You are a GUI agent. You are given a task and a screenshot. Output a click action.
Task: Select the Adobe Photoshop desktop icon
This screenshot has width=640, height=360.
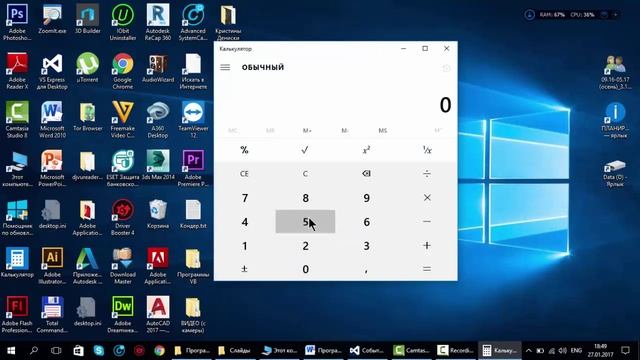point(17,22)
